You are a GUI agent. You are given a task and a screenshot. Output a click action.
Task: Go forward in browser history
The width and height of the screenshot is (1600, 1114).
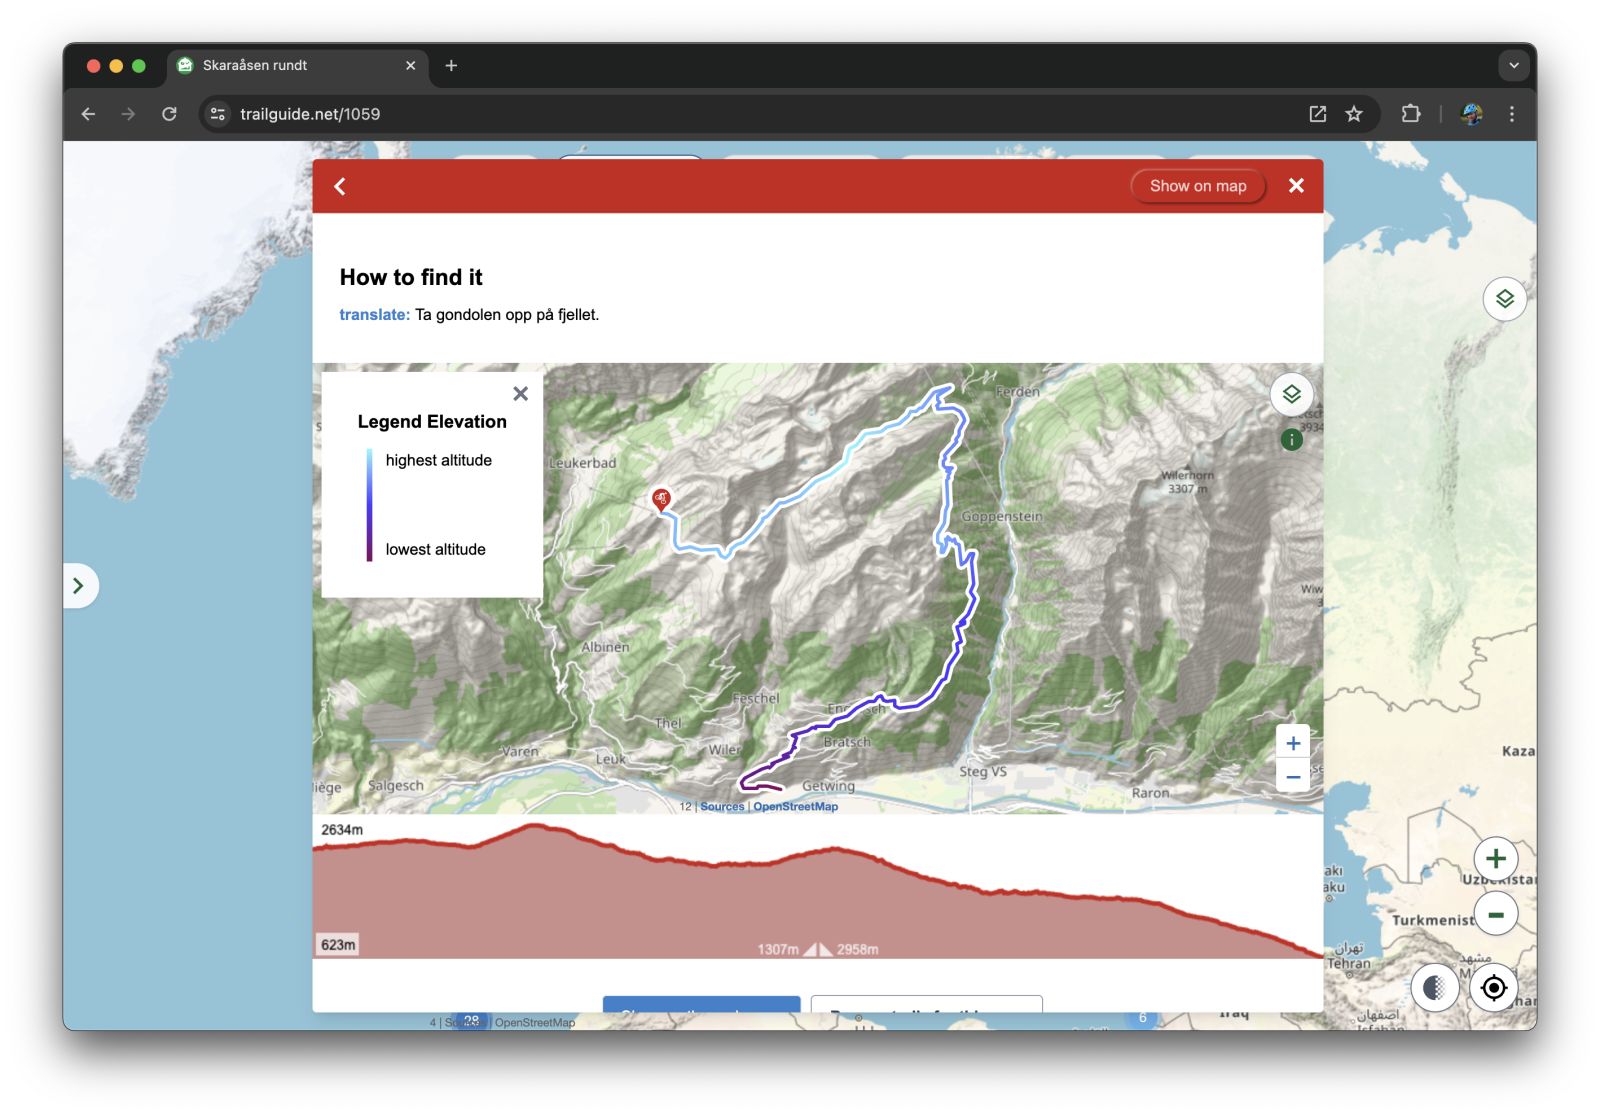(x=128, y=114)
